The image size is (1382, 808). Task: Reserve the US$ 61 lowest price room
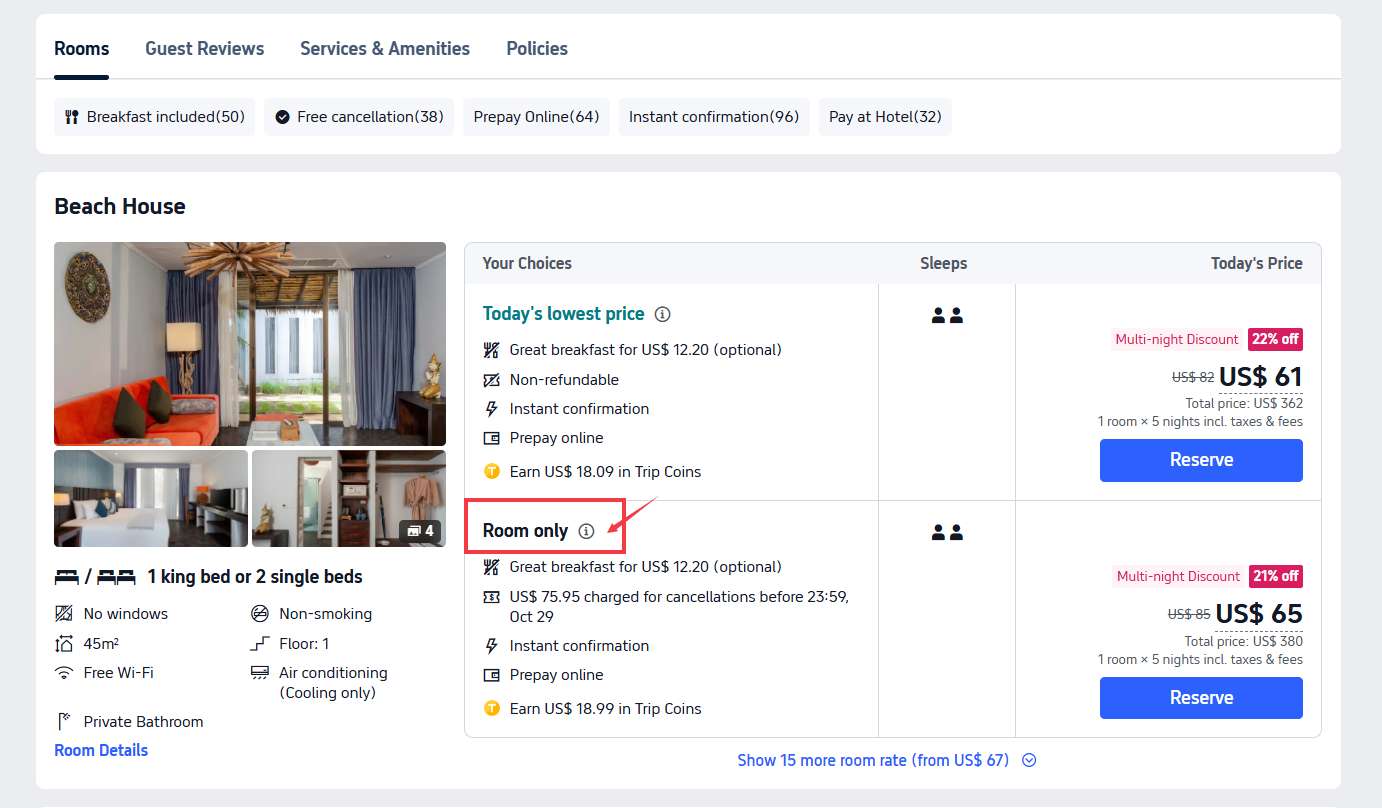(x=1200, y=460)
